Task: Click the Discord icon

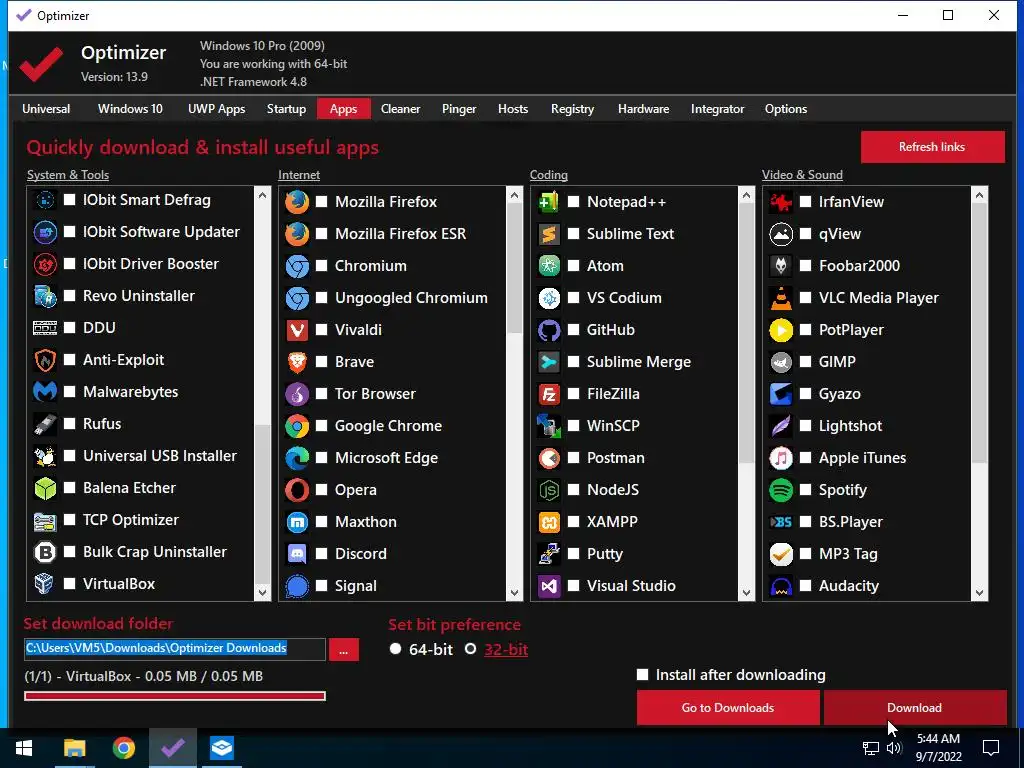Action: point(297,554)
